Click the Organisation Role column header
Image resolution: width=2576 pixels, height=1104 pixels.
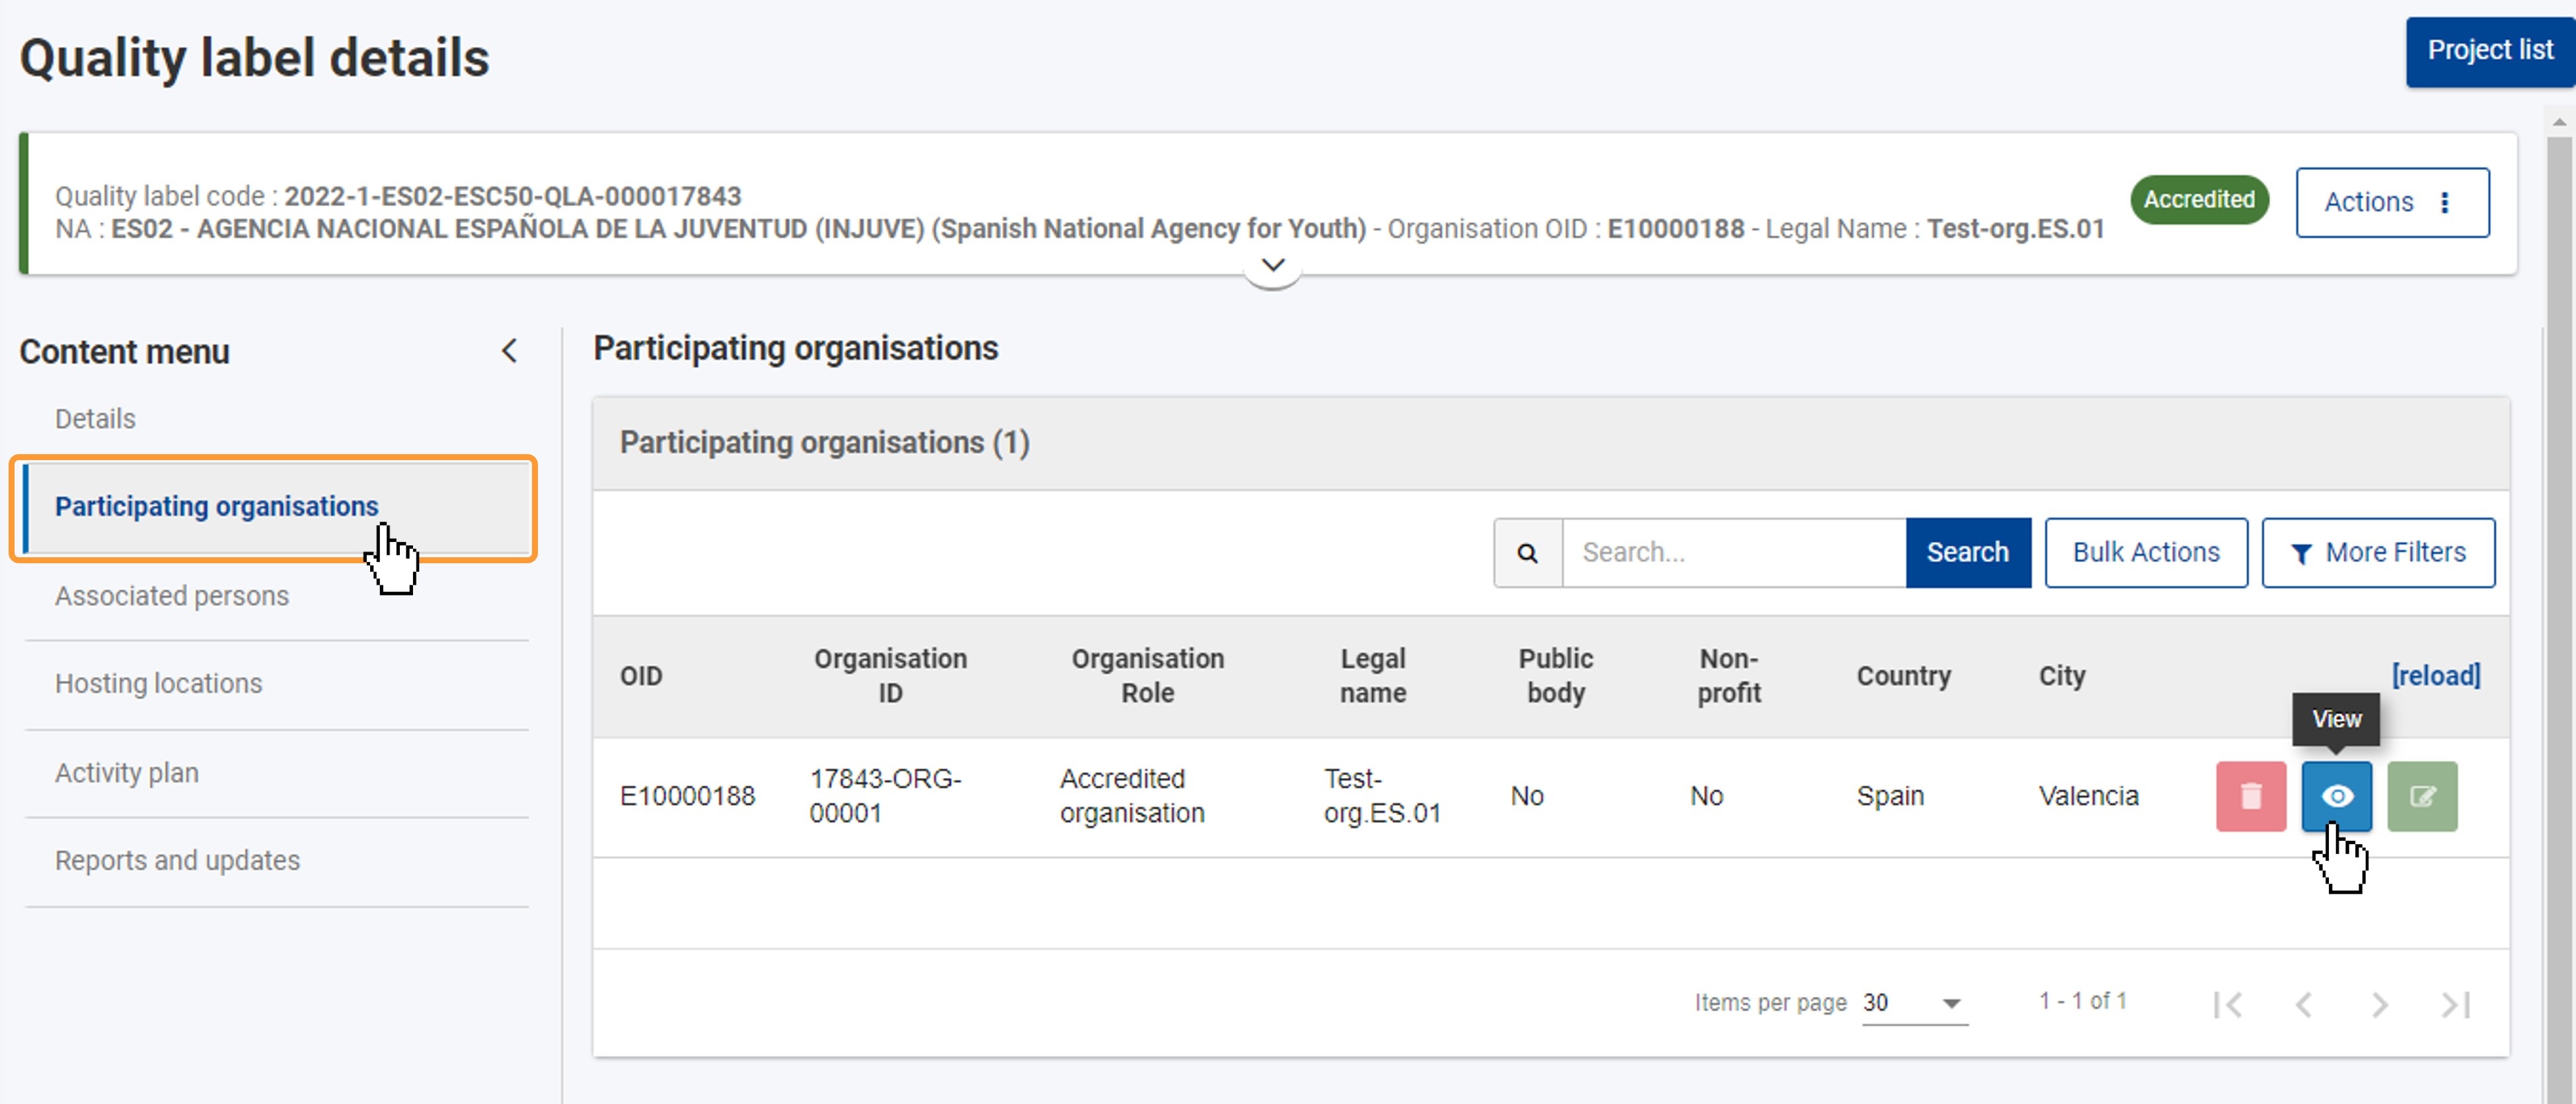(1147, 676)
